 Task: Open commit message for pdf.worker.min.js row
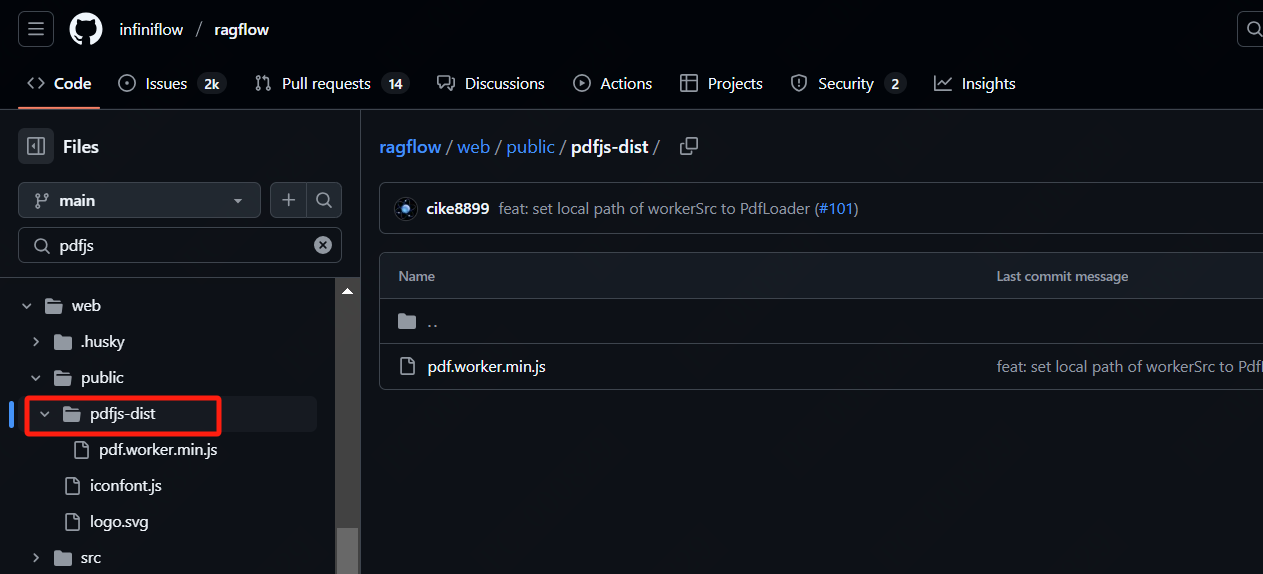1130,367
